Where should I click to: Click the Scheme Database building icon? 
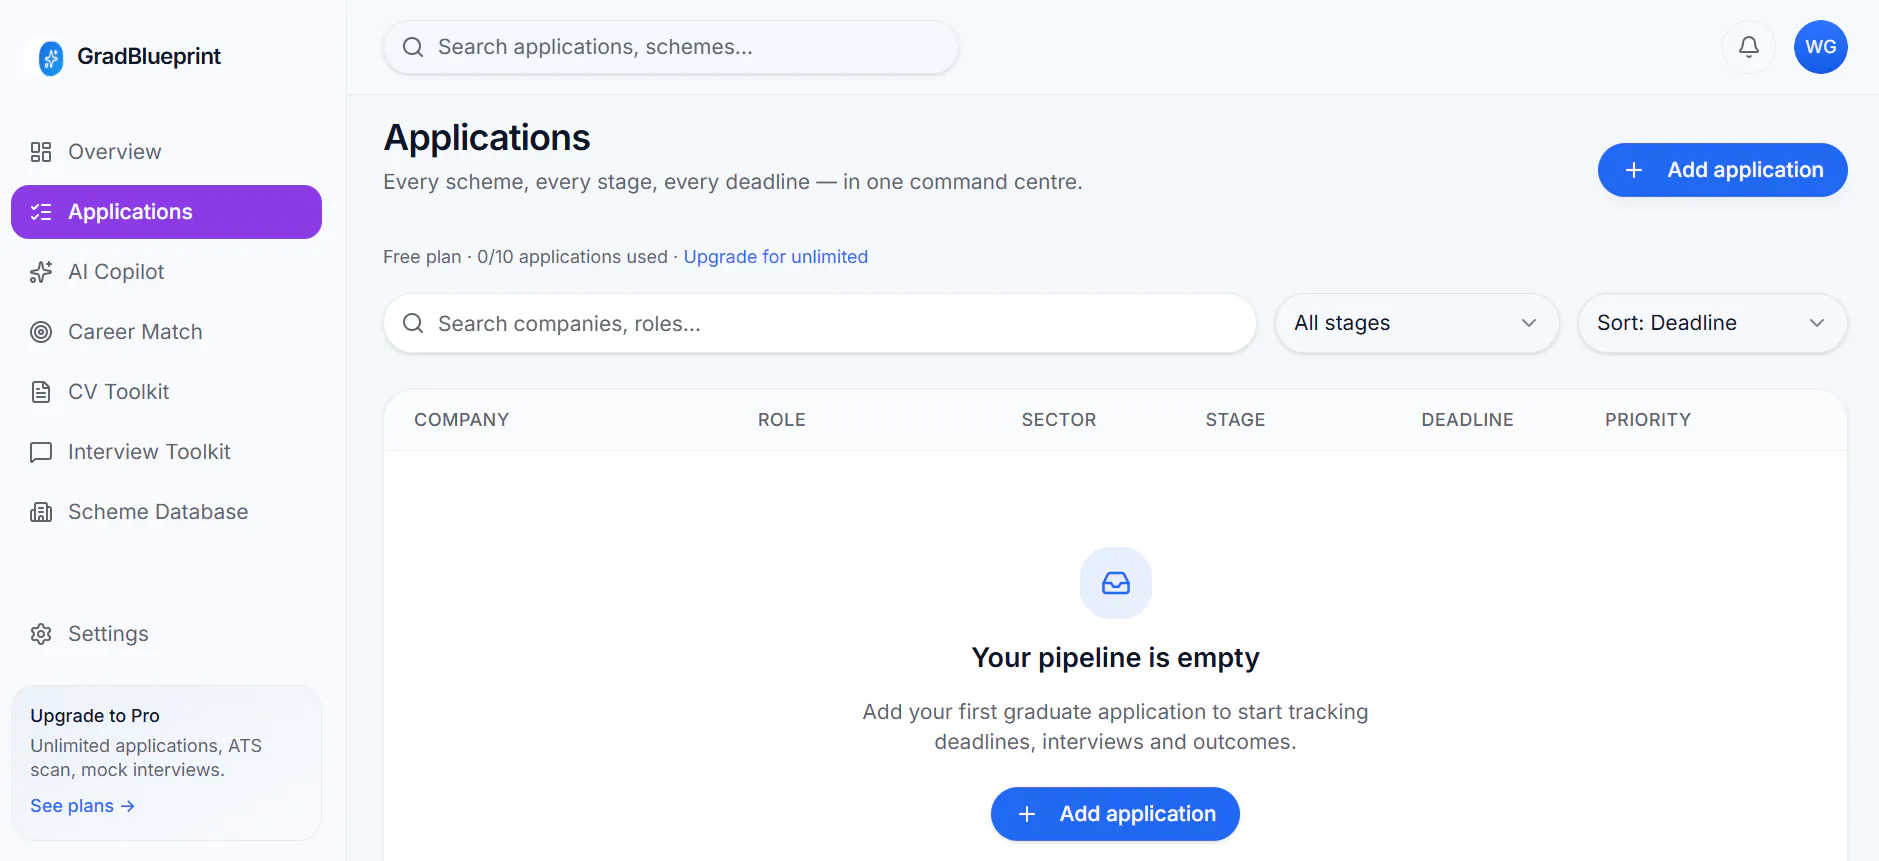click(41, 512)
